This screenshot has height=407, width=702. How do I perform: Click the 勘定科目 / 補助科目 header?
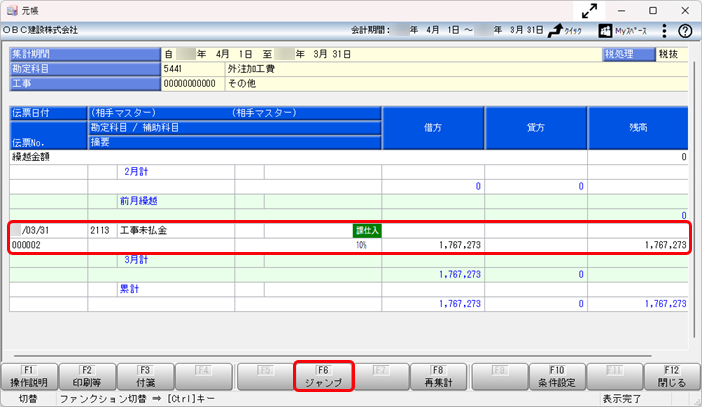coord(235,128)
